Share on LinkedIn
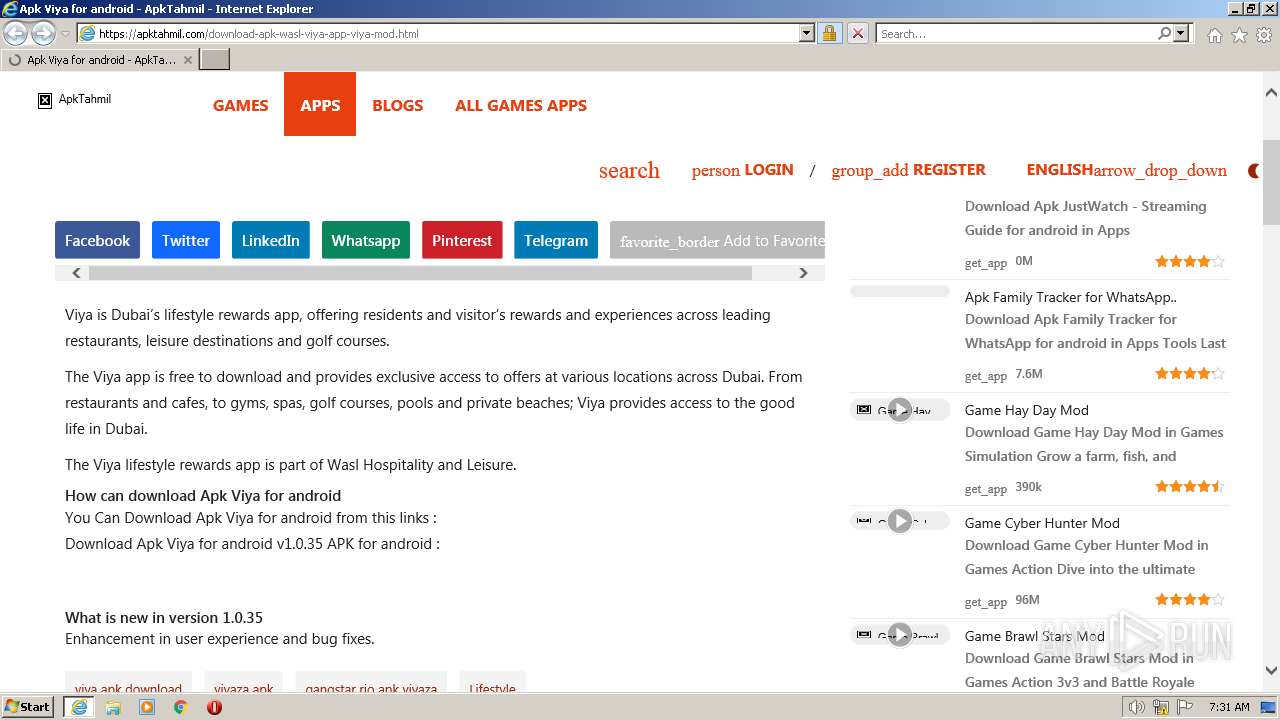Viewport: 1280px width, 720px height. tap(270, 240)
